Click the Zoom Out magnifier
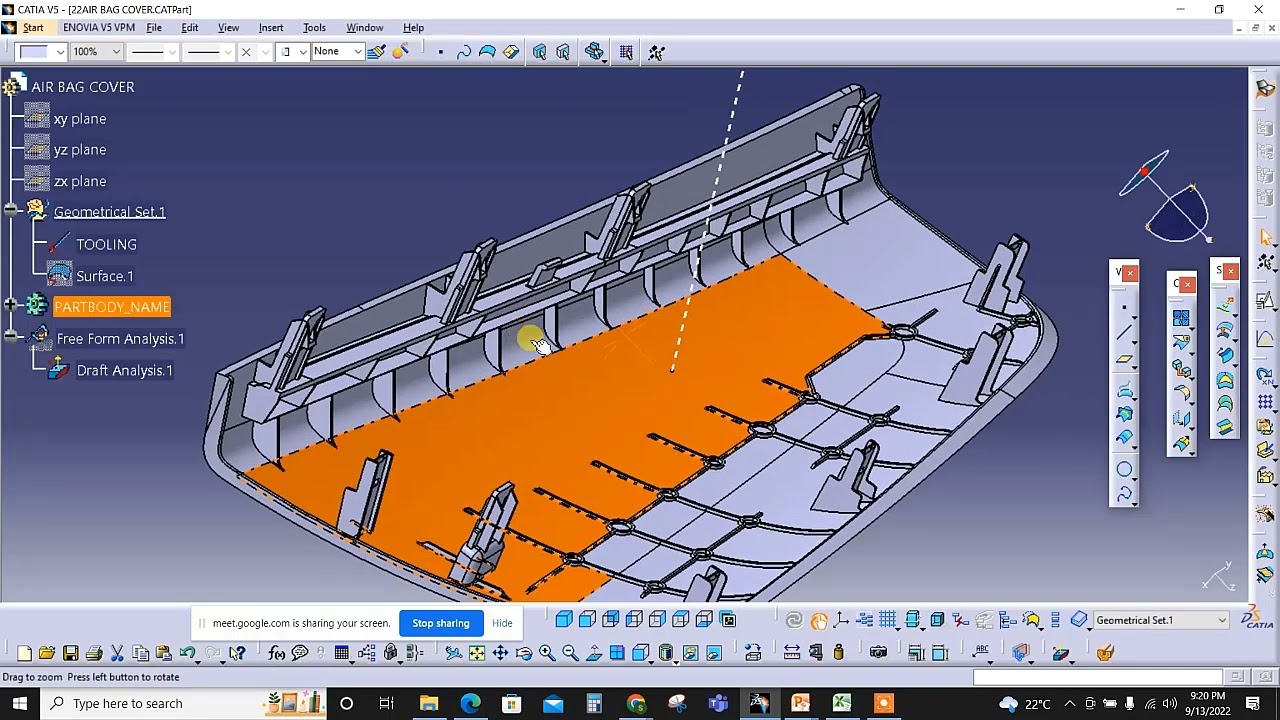Image resolution: width=1280 pixels, height=720 pixels. pos(570,653)
